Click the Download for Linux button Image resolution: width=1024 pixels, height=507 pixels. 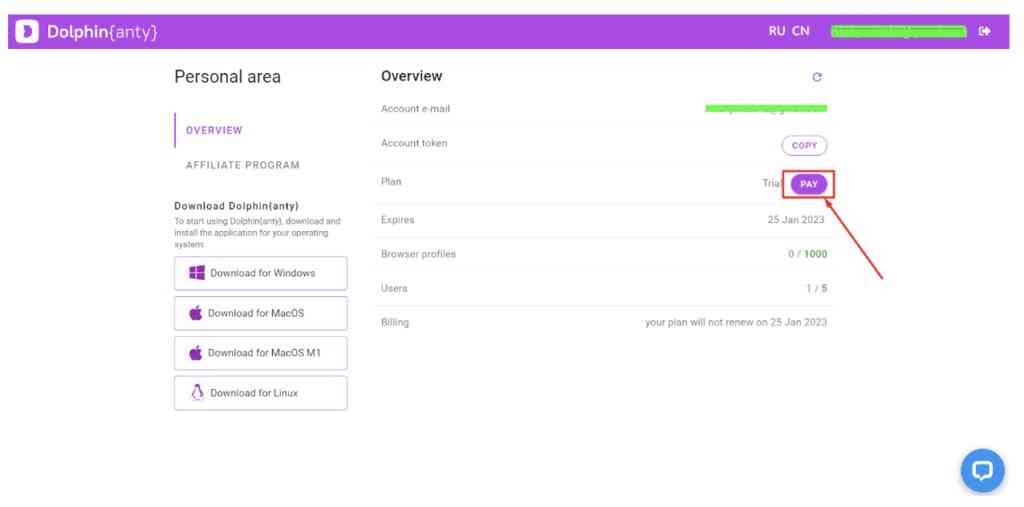(261, 393)
